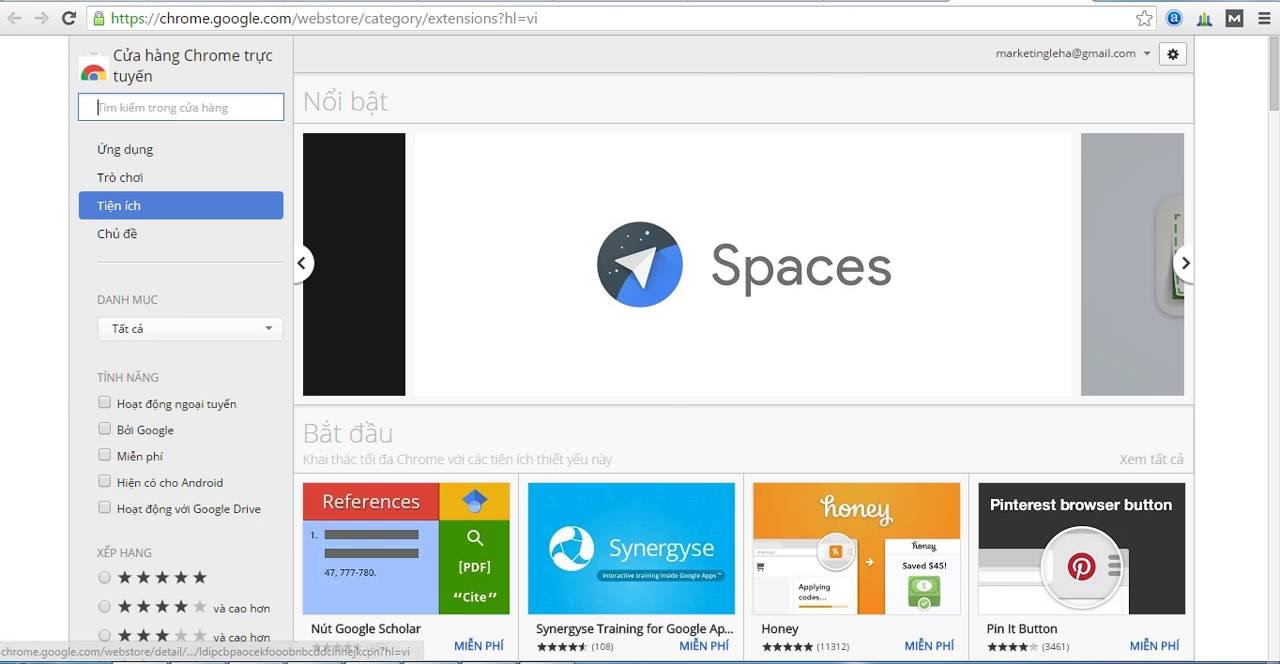The width and height of the screenshot is (1280, 664).
Task: Click the Honey extension title
Action: pos(780,629)
